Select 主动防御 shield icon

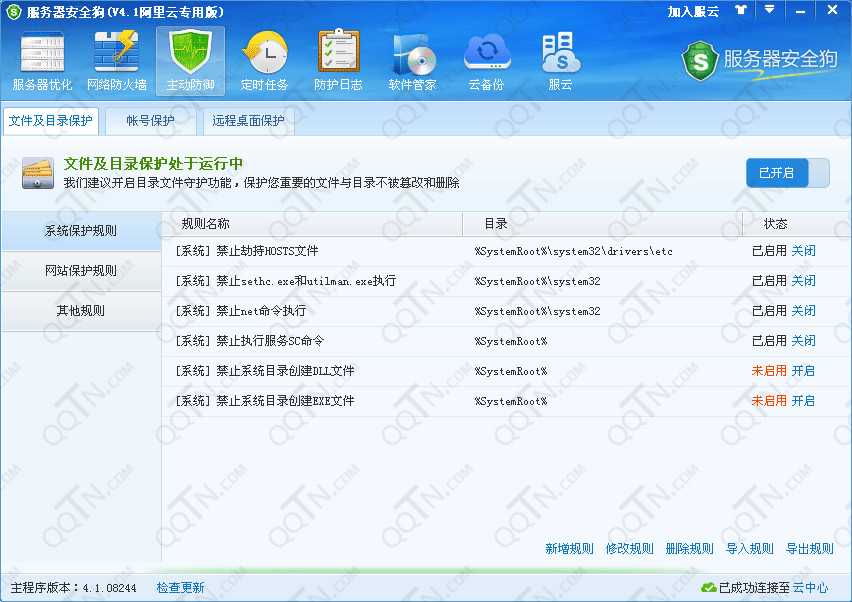click(190, 61)
